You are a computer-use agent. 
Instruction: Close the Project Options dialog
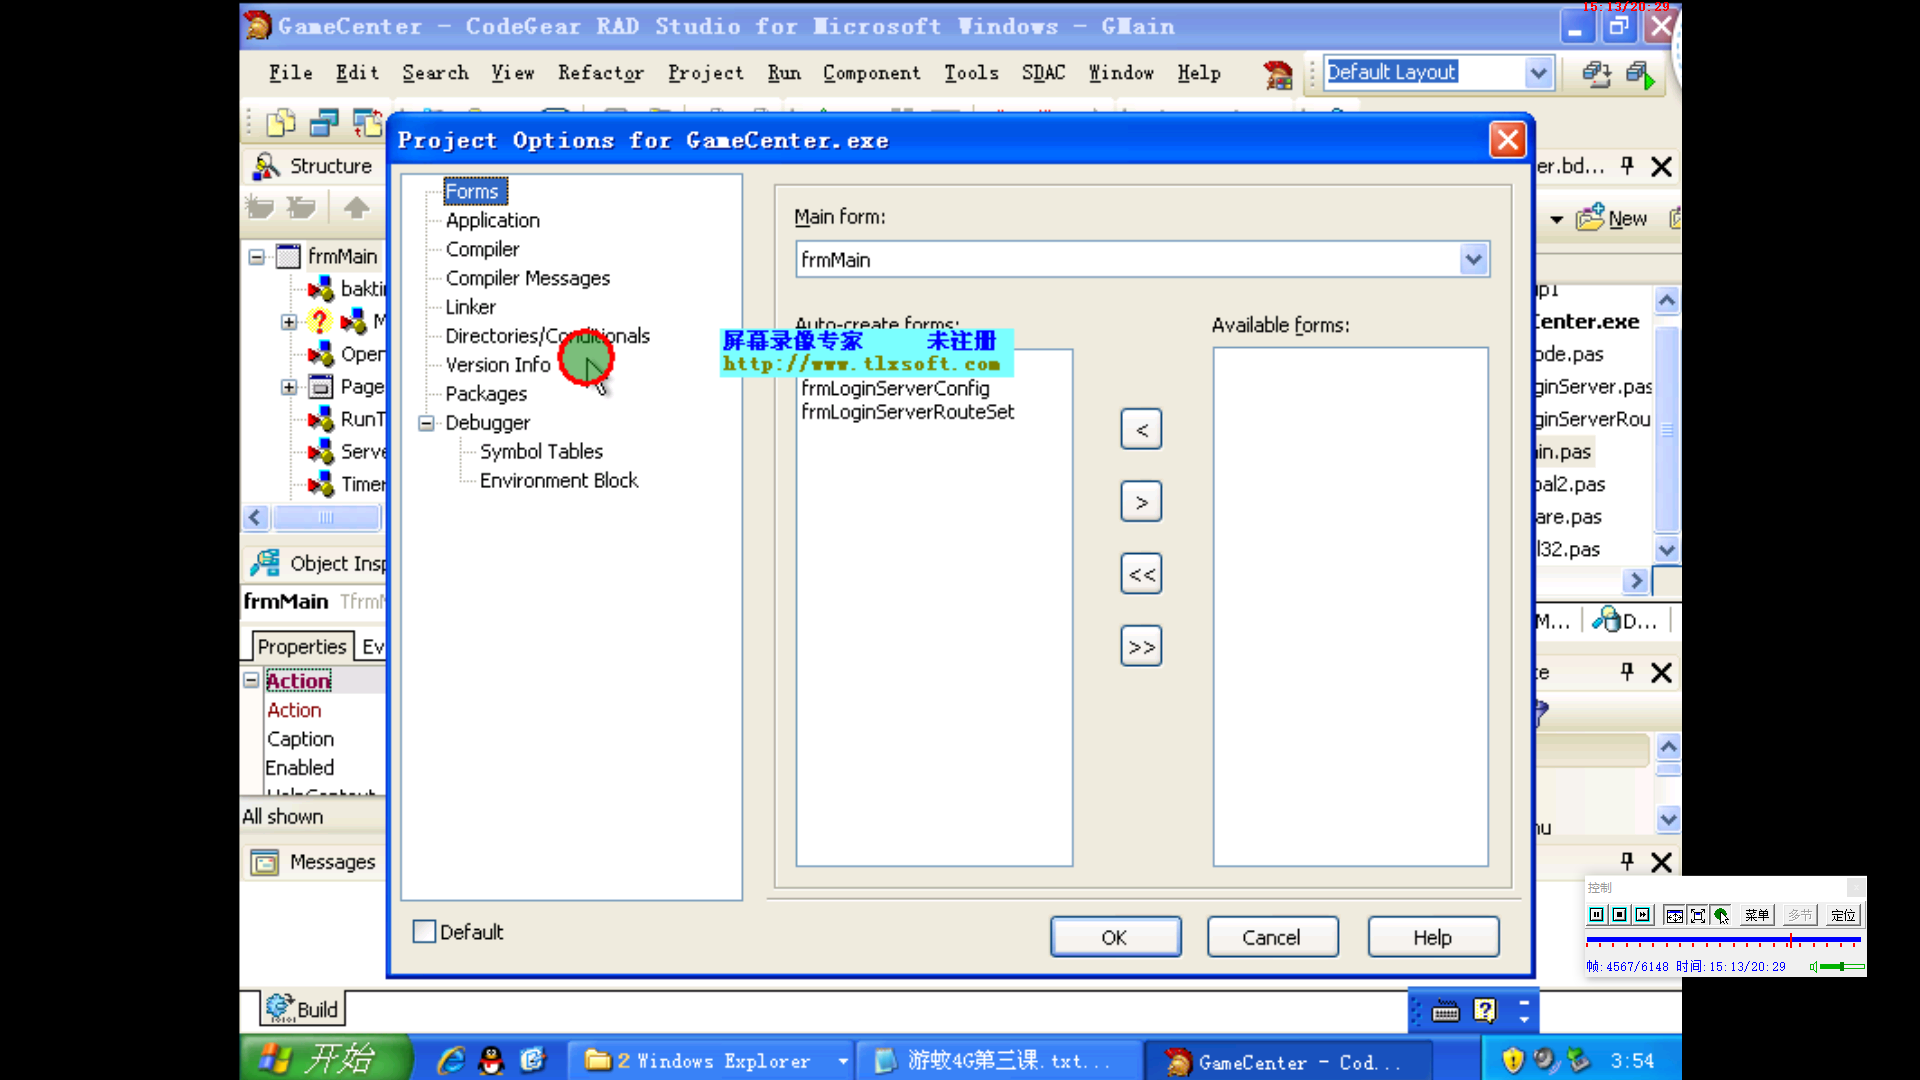point(1507,140)
